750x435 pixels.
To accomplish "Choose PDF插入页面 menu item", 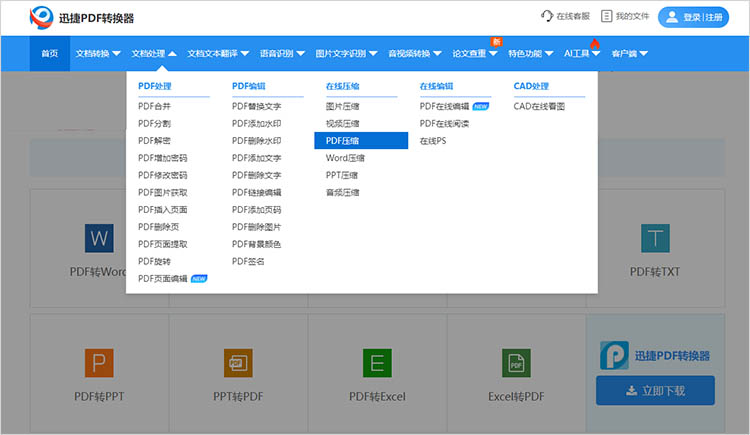I will coord(163,210).
